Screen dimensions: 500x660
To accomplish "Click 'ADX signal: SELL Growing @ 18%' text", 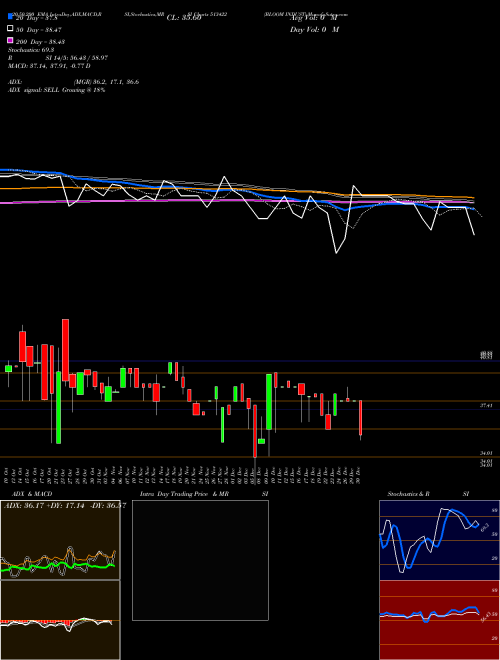I will pyautogui.click(x=56, y=90).
